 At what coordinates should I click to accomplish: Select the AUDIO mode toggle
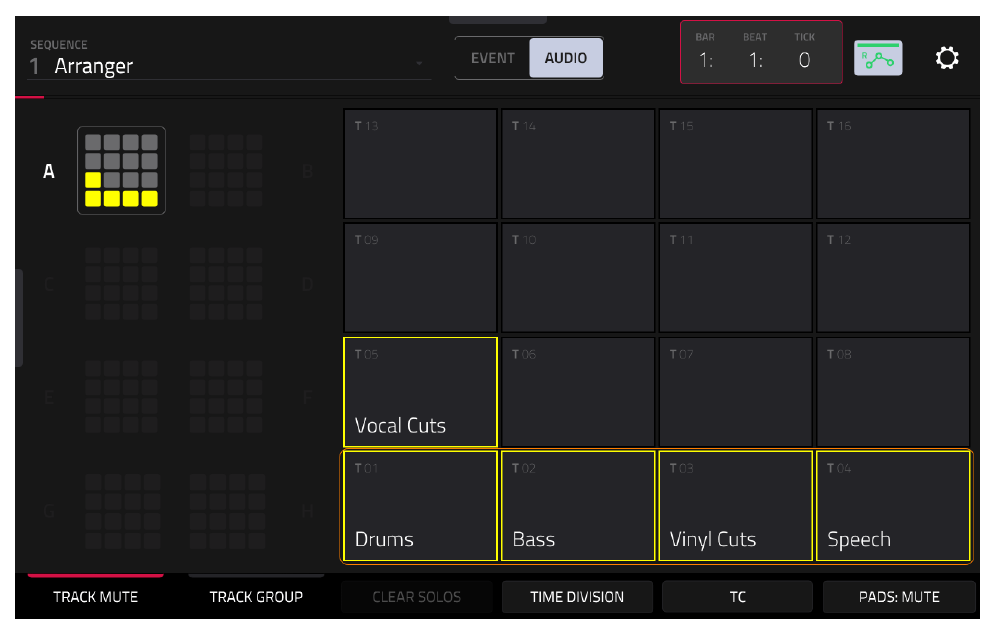tap(566, 58)
